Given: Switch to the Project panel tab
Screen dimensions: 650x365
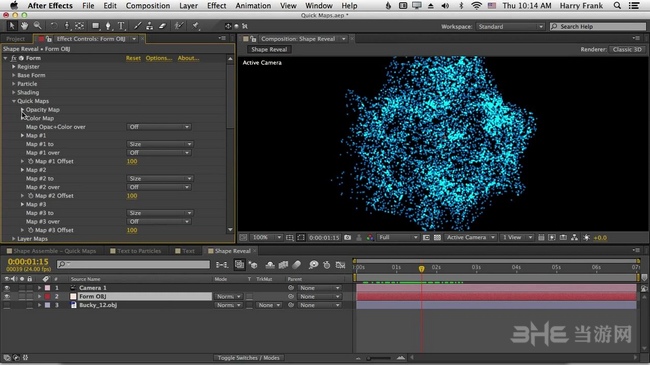Looking at the screenshot, I should pos(15,39).
